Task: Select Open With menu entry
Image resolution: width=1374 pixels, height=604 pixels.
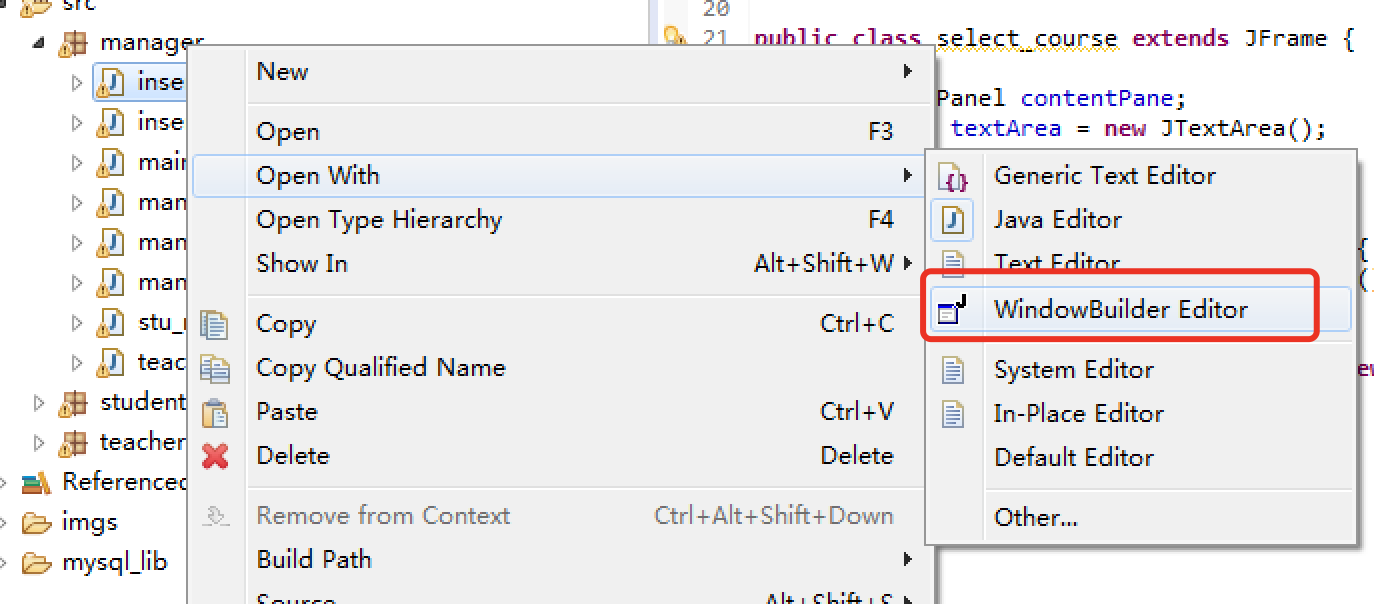Action: tap(560, 175)
